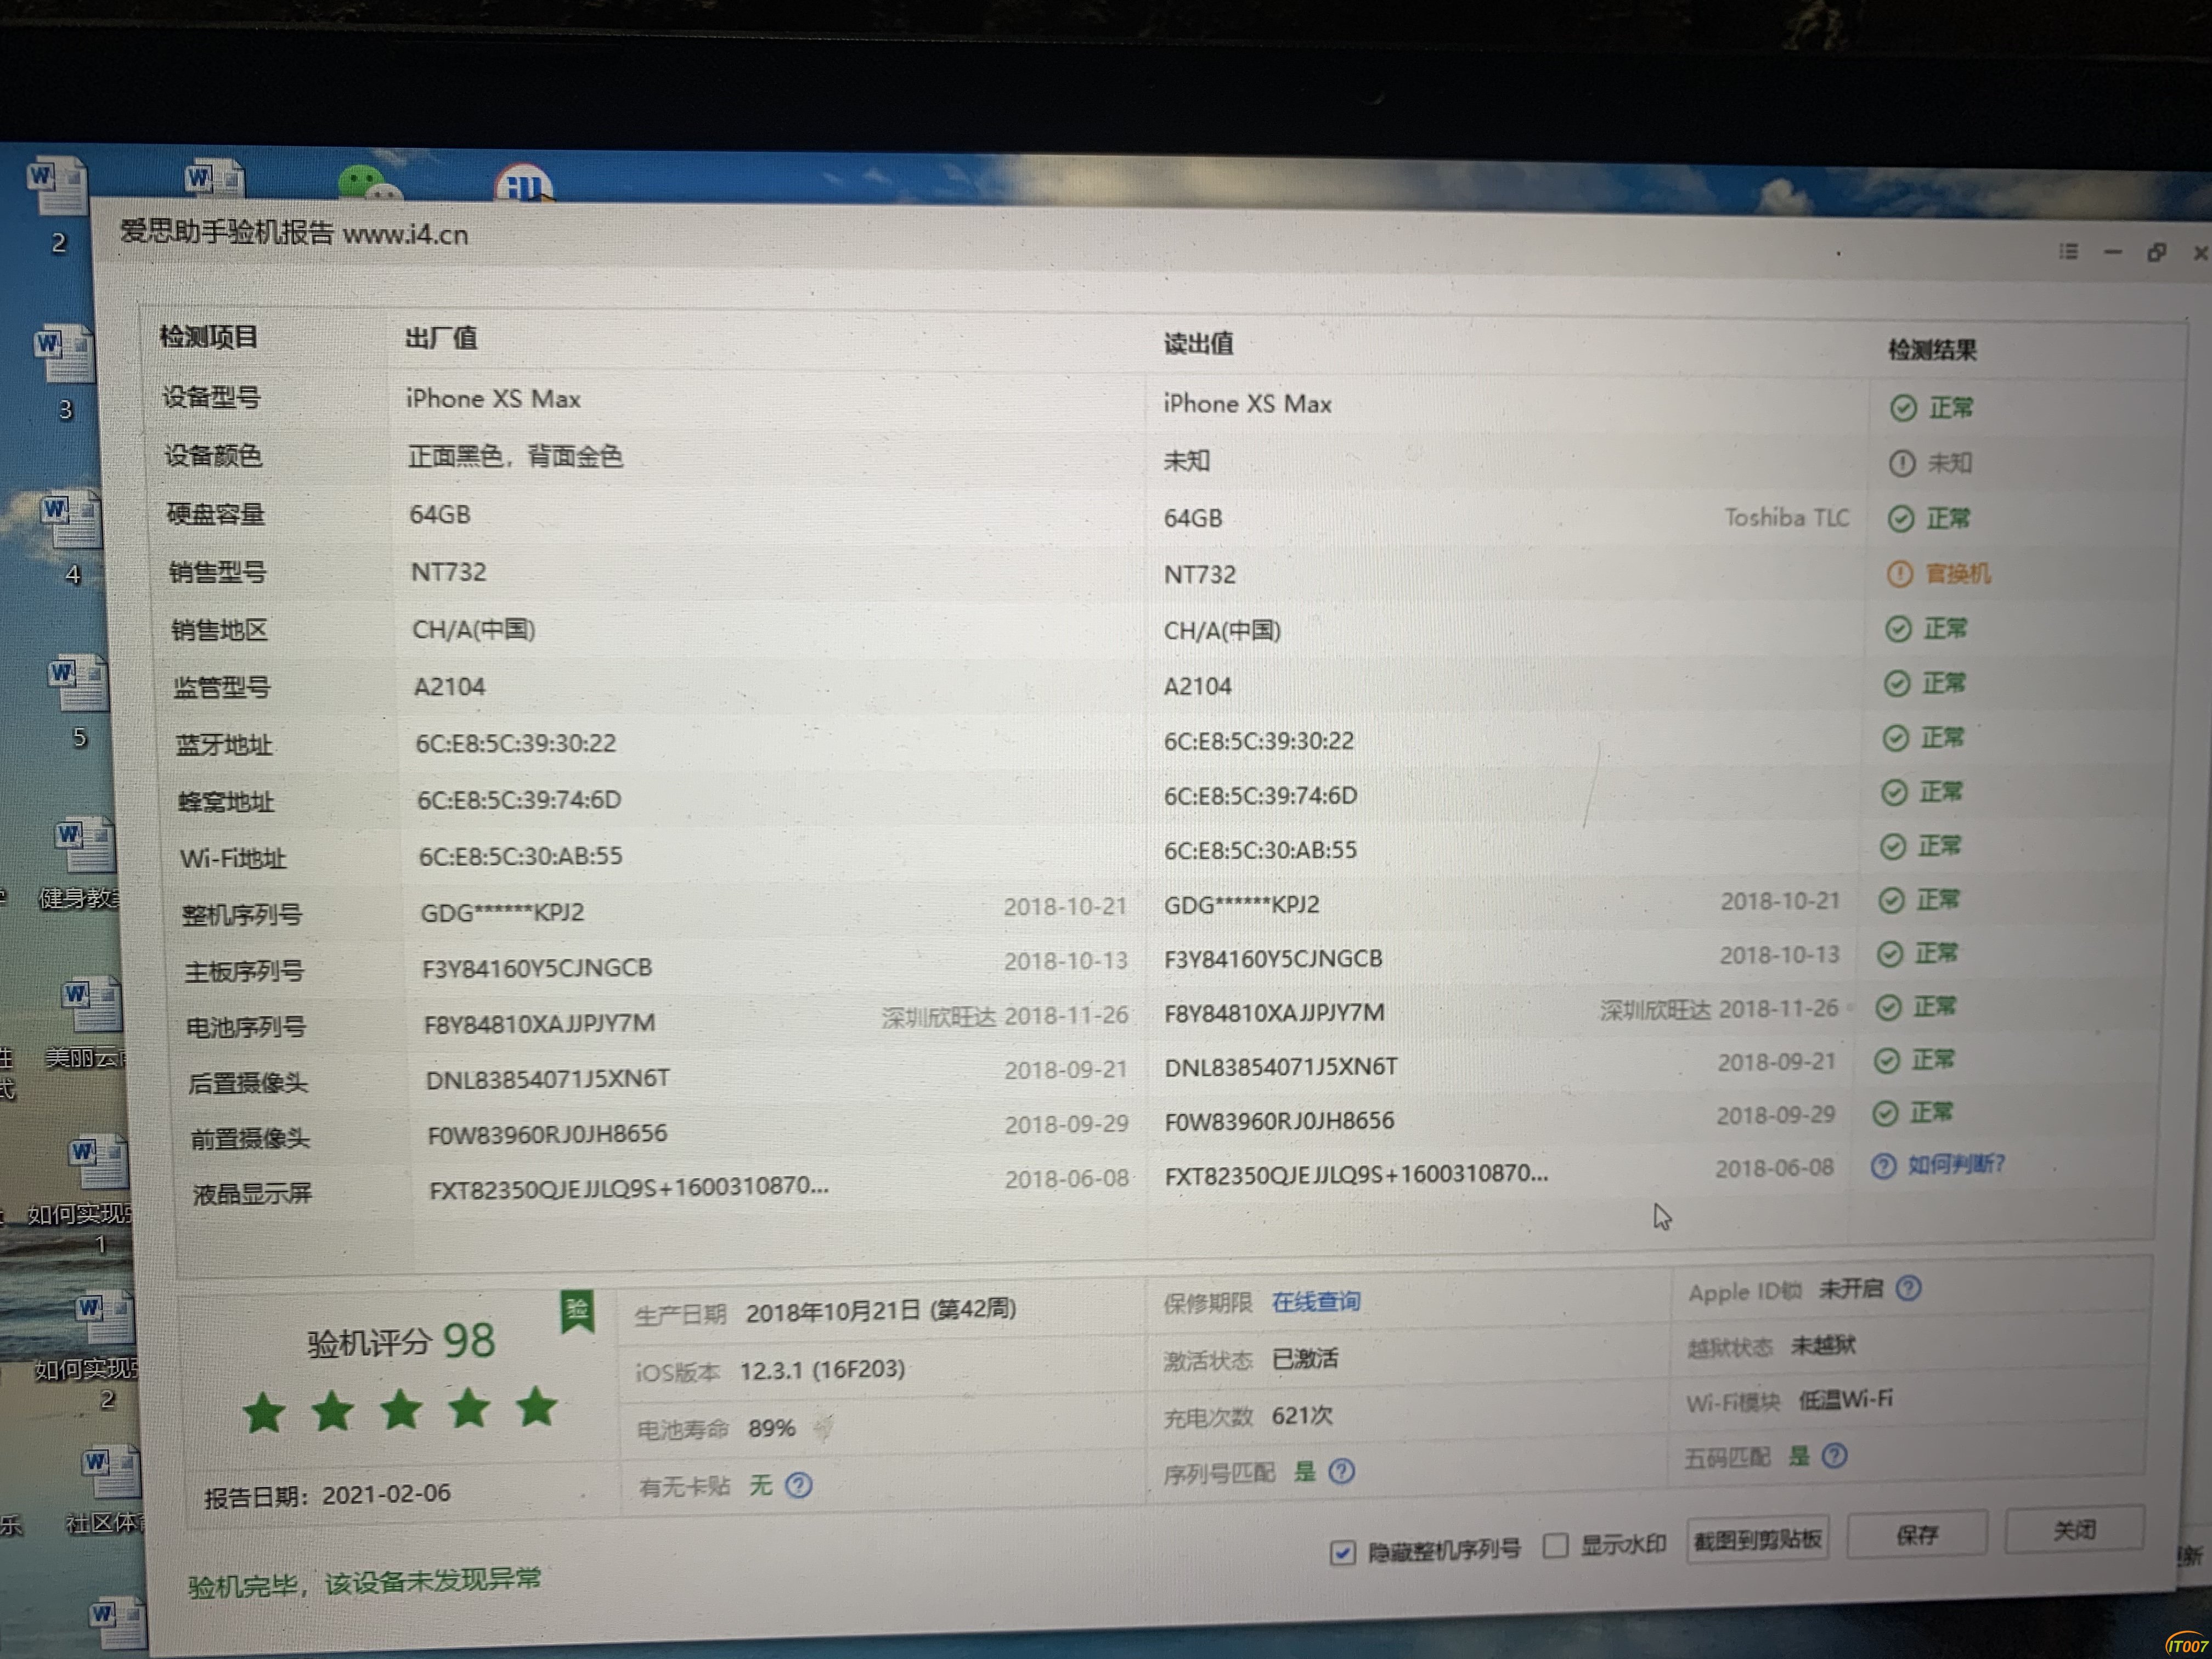Click the 保存 button
The image size is (2212, 1659).
pos(1916,1534)
